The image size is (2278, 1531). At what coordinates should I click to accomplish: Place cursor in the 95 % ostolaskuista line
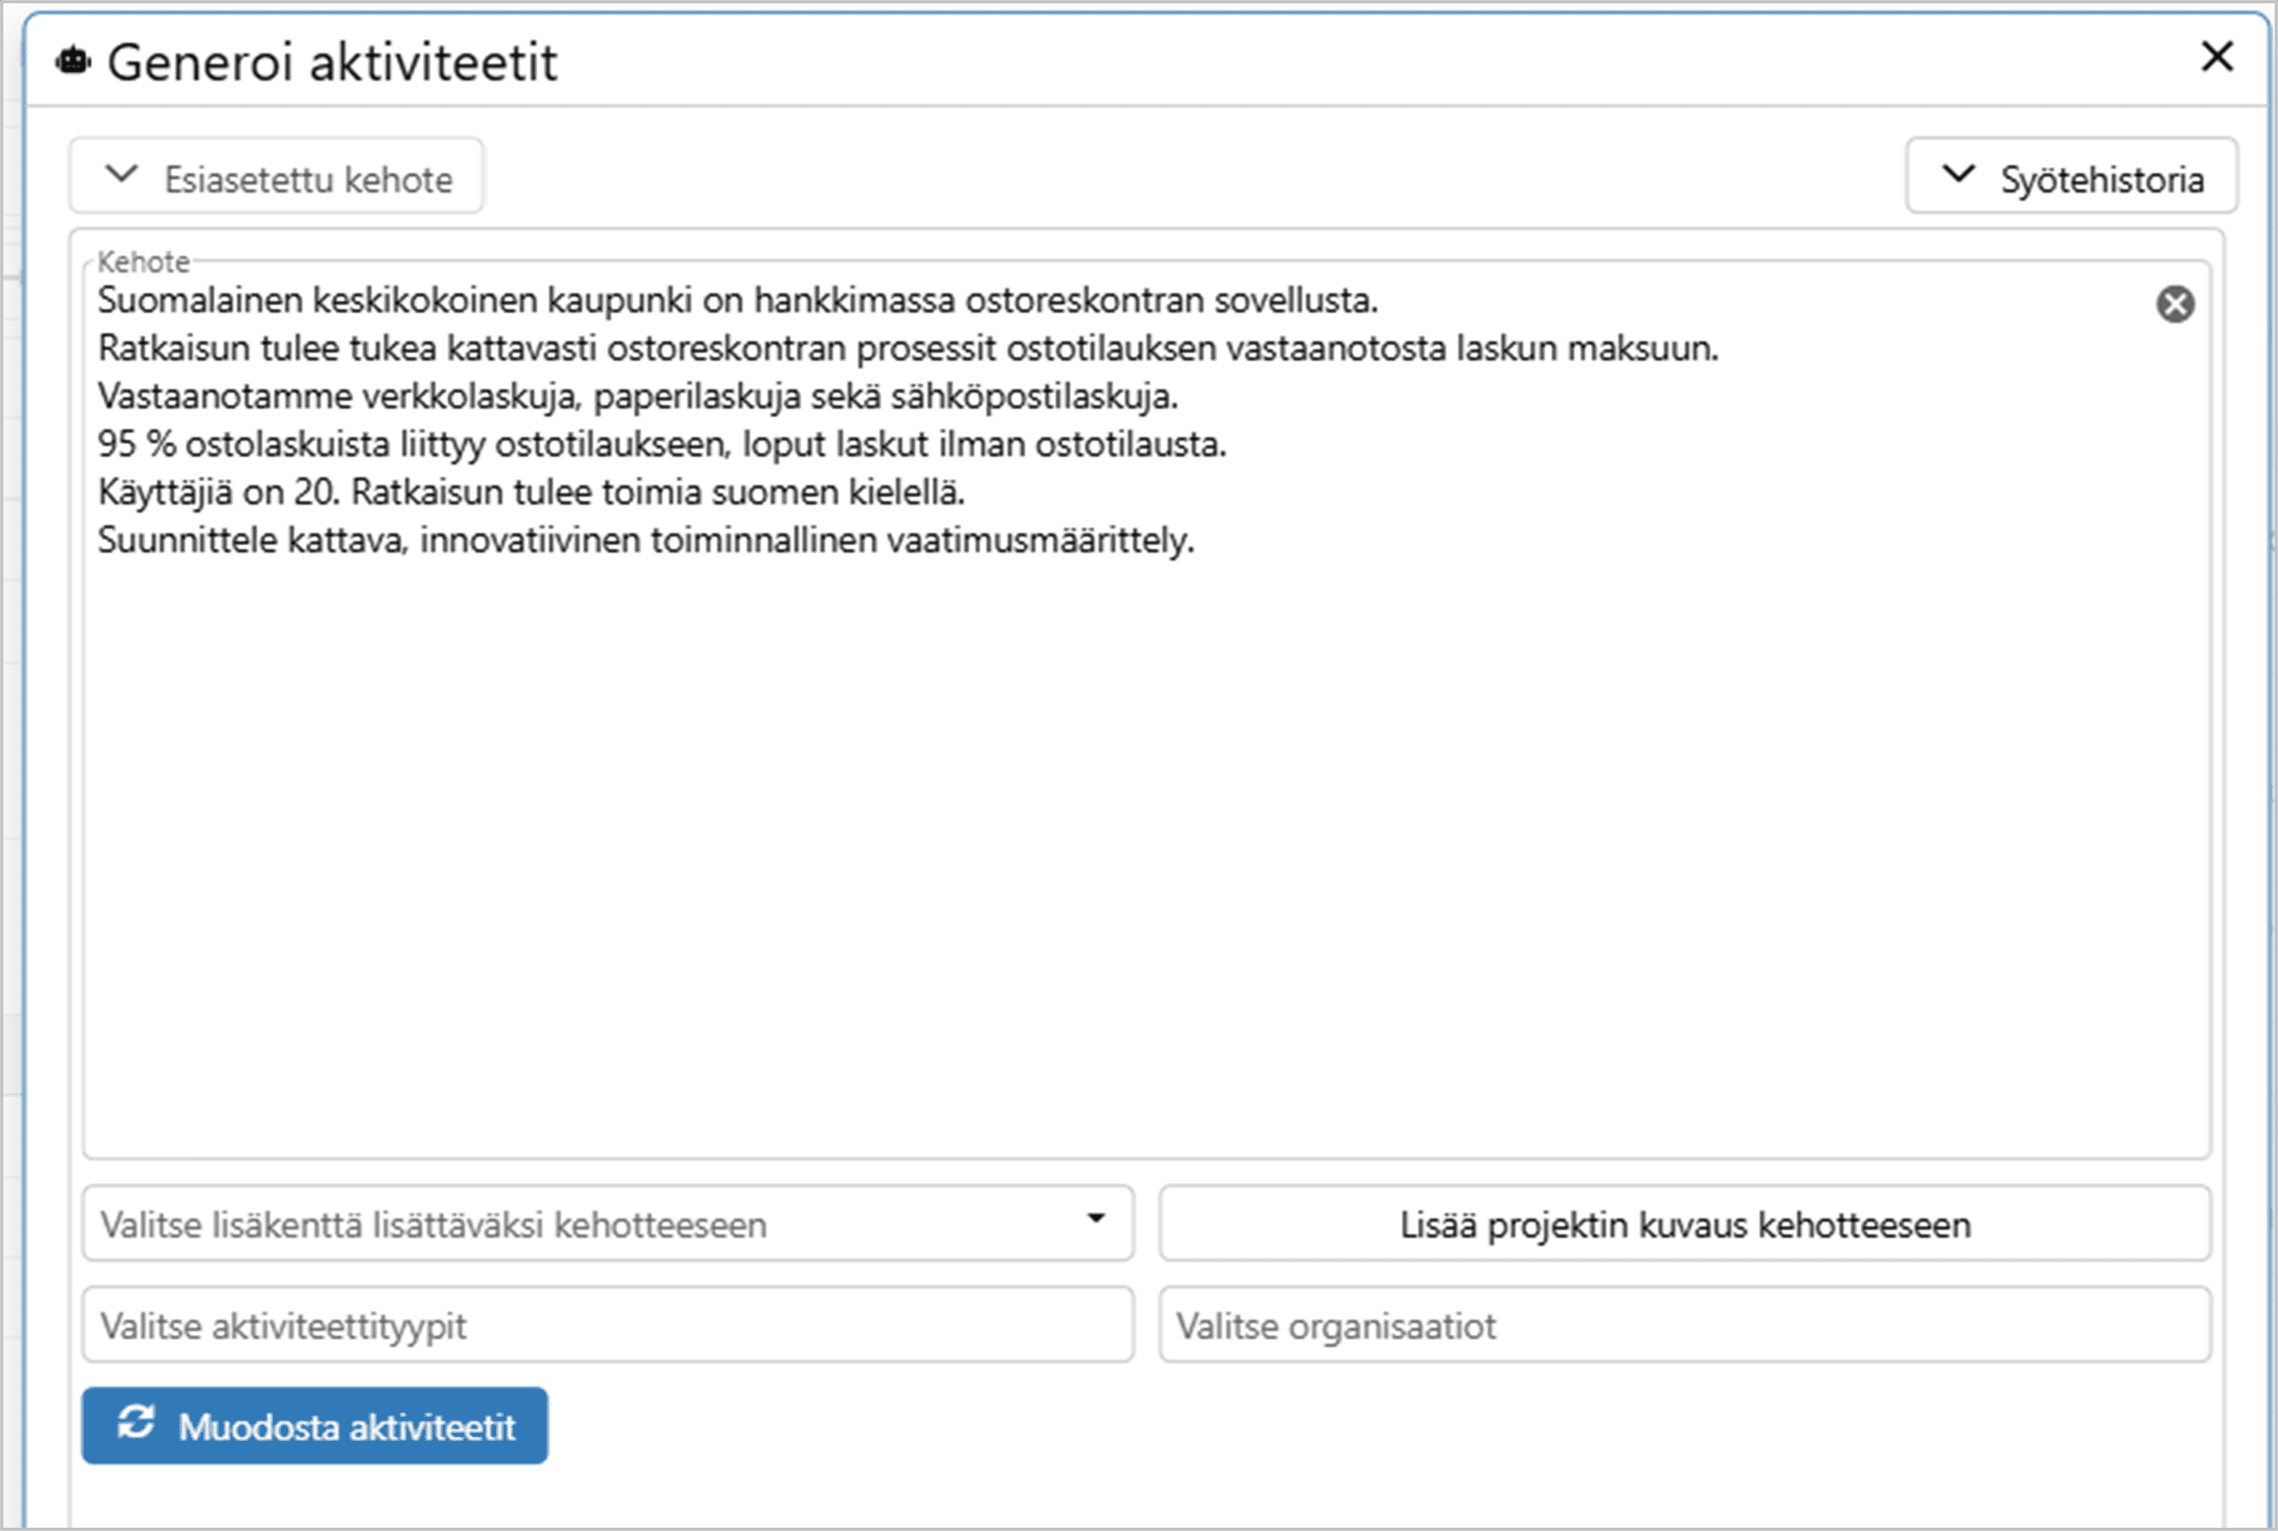point(661,445)
